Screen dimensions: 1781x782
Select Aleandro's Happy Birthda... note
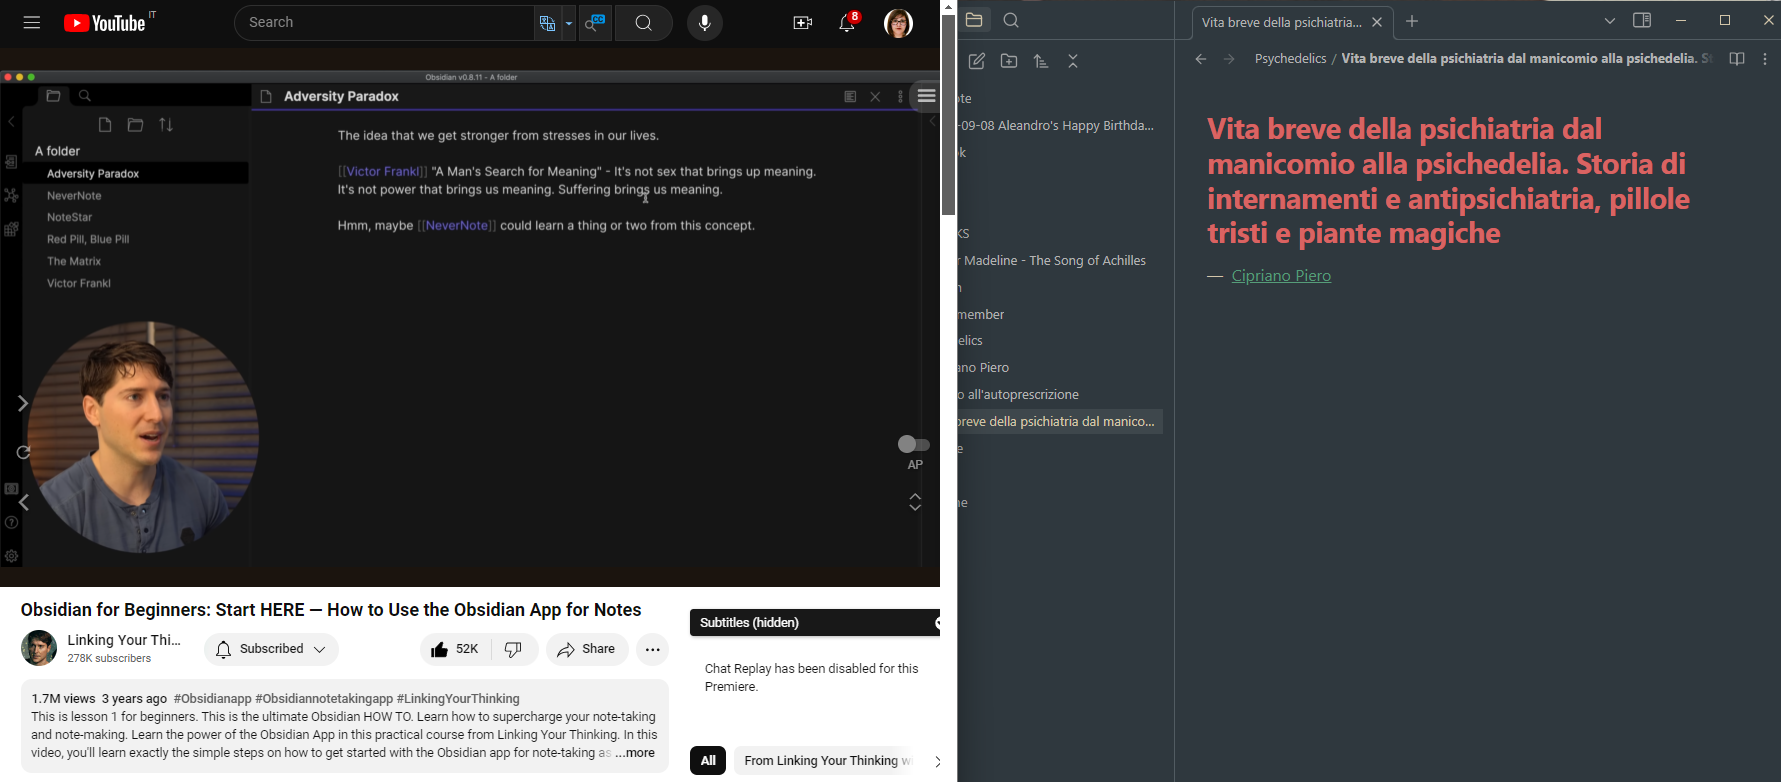pos(1060,126)
